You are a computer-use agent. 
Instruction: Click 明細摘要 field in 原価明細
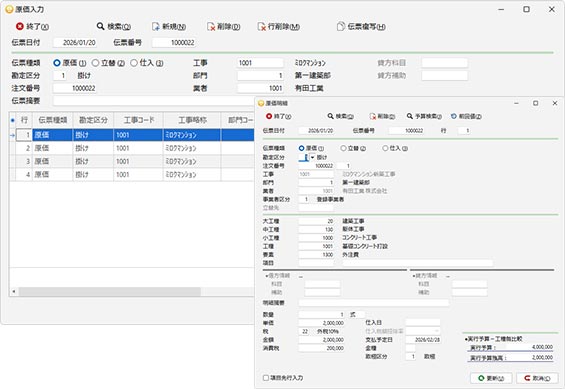tap(374, 303)
